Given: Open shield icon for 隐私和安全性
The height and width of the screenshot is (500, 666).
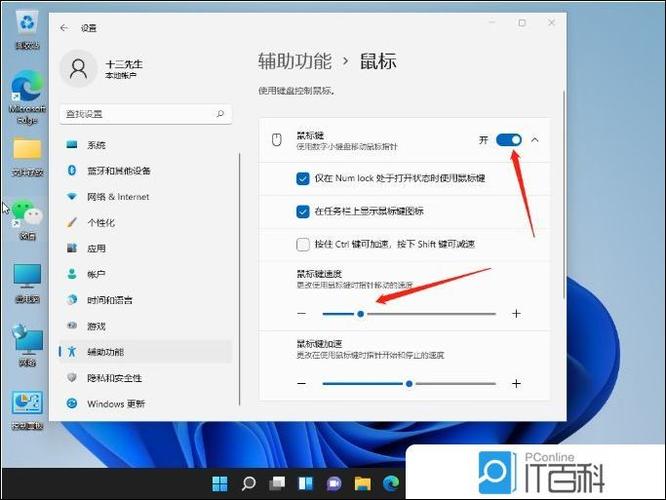Looking at the screenshot, I should tap(72, 377).
